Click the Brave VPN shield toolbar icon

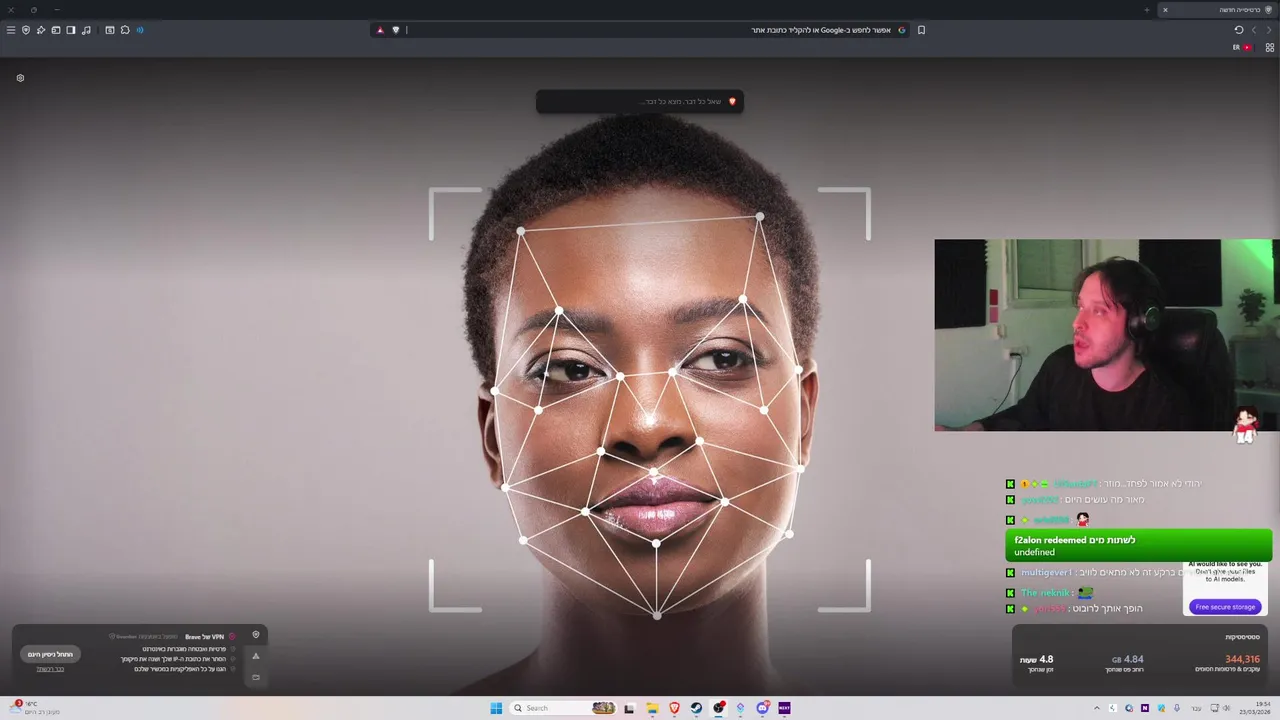26,30
